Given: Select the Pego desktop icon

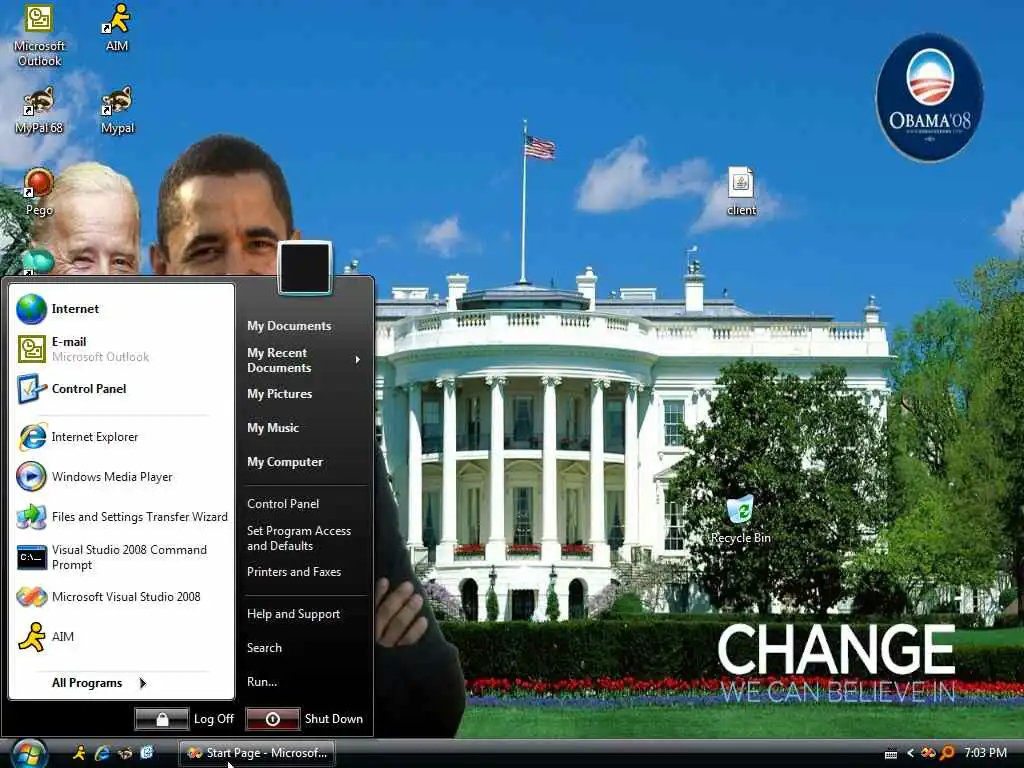Looking at the screenshot, I should (39, 192).
